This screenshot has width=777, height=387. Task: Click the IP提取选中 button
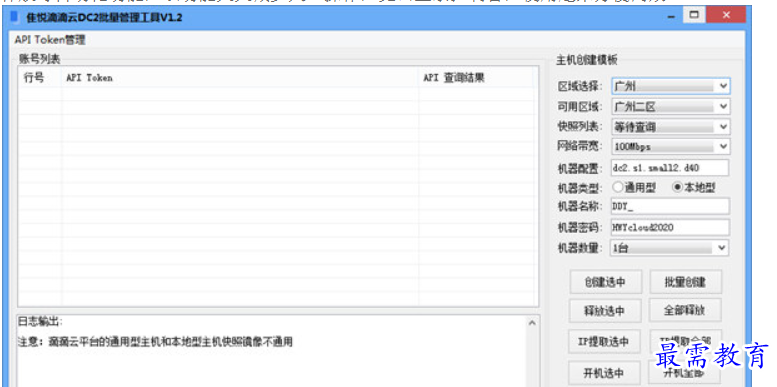[605, 341]
